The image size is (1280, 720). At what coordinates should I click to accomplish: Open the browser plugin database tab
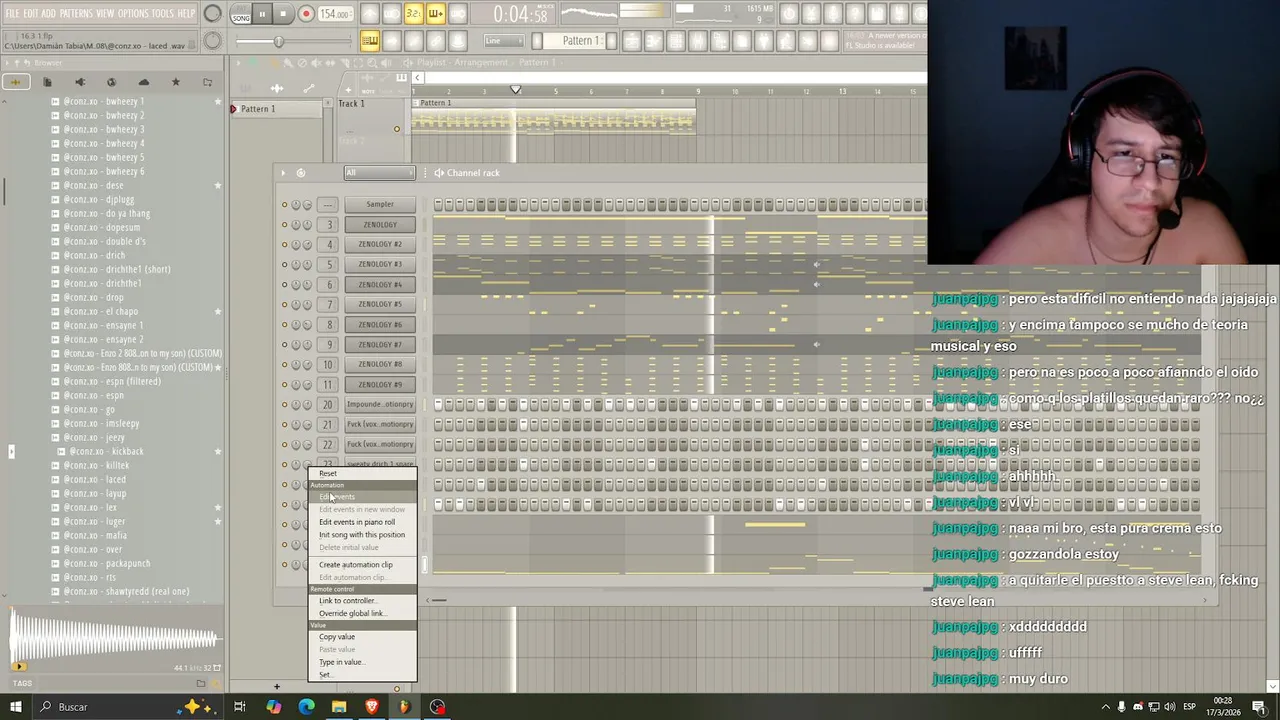[x=79, y=82]
